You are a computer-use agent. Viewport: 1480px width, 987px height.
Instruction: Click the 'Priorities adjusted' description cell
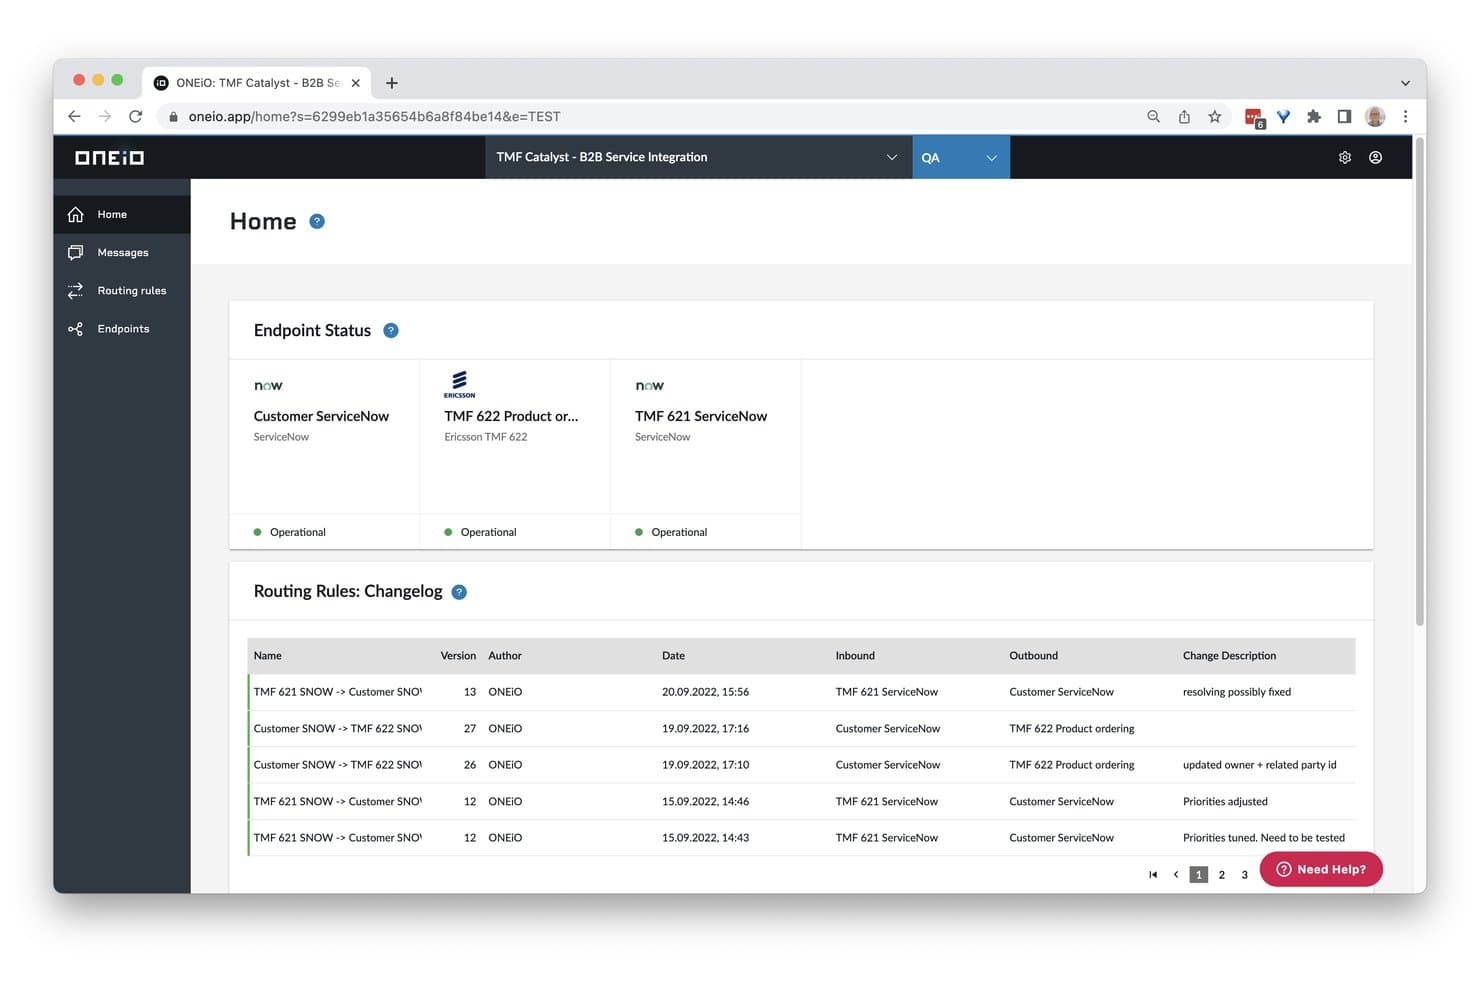pyautogui.click(x=1225, y=802)
